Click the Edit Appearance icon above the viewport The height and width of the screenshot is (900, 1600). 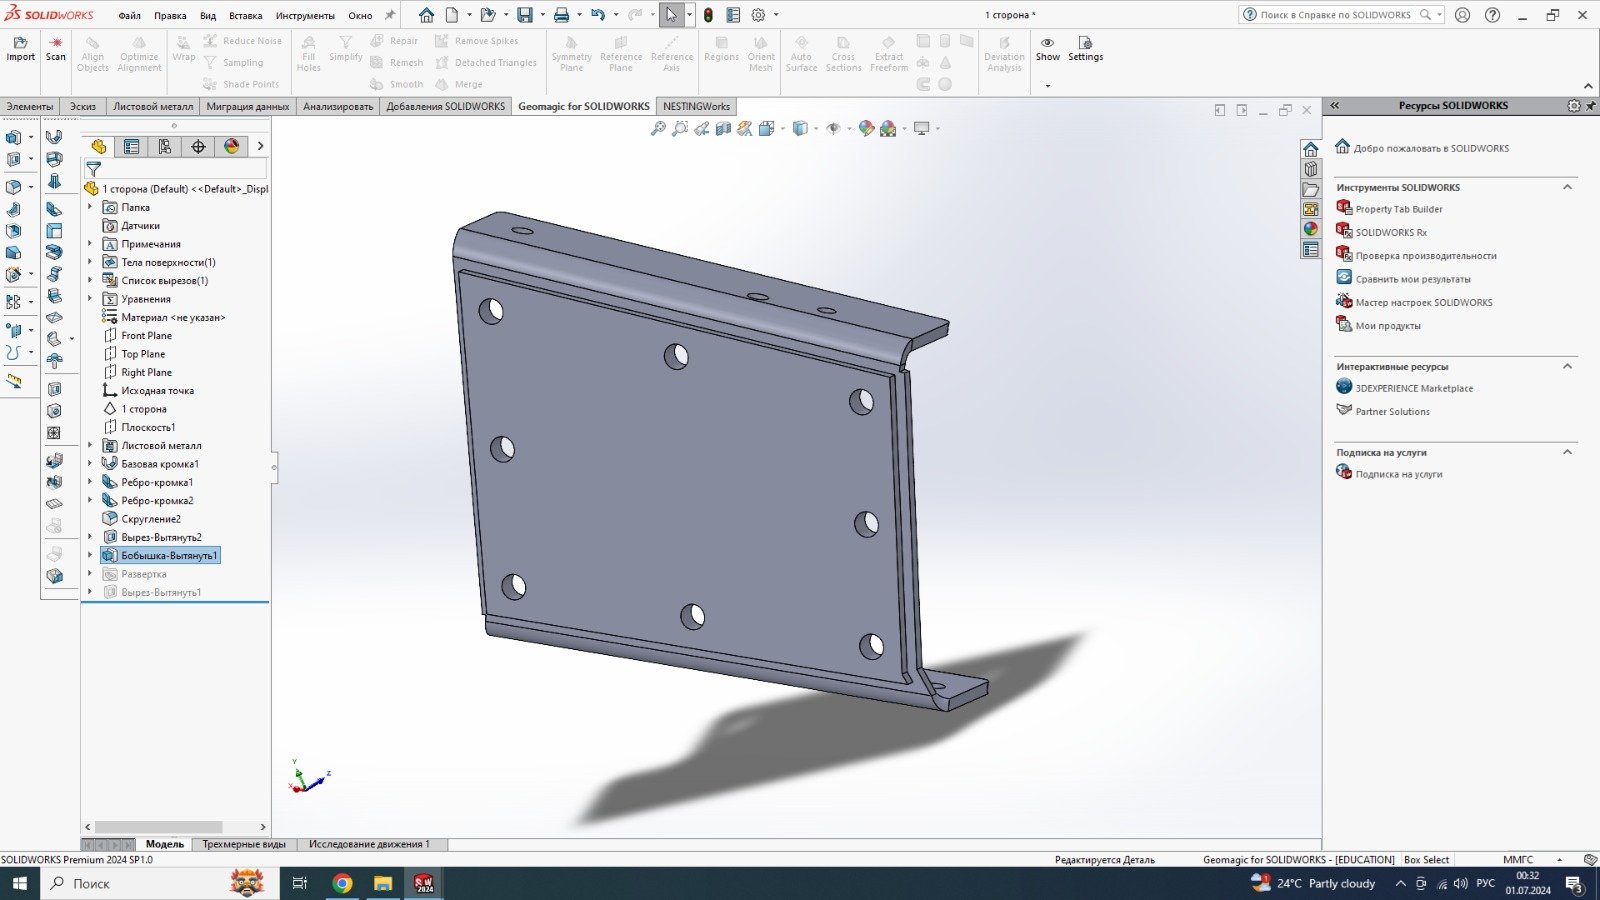pyautogui.click(x=866, y=128)
